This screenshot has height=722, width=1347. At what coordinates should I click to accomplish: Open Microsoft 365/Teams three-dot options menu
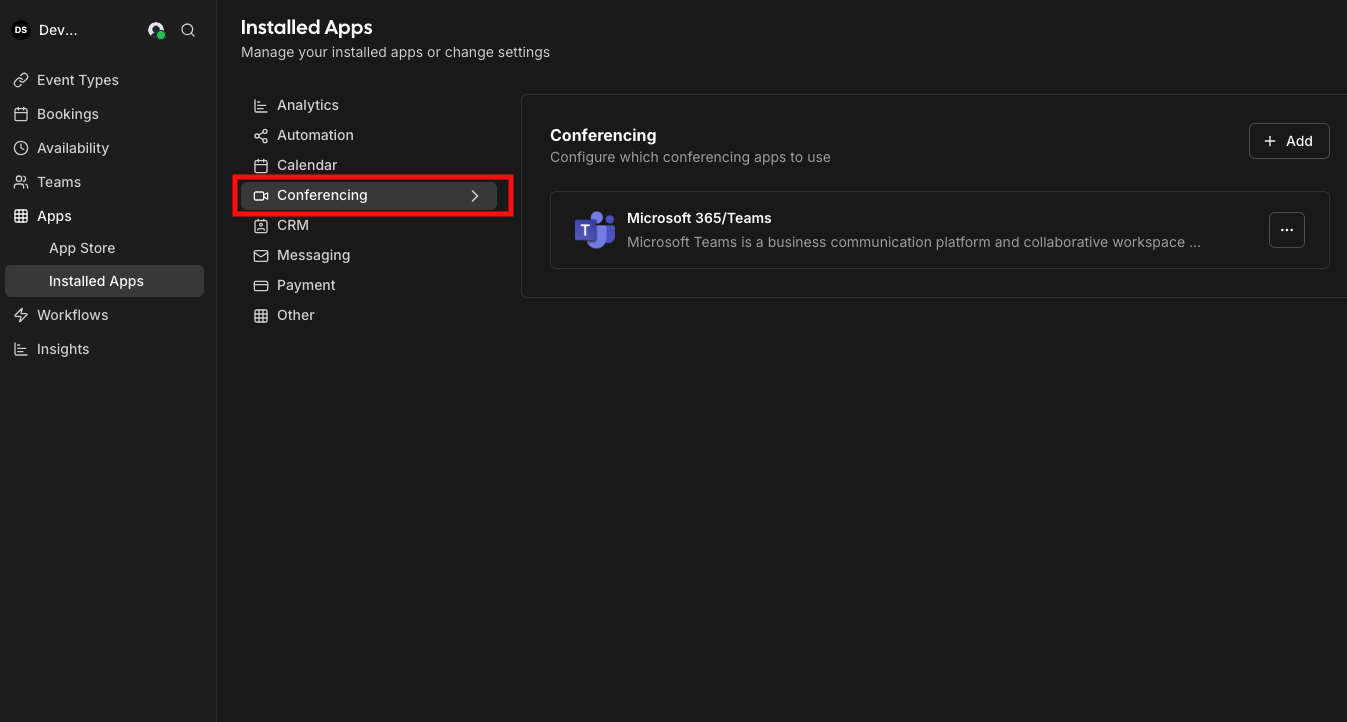[x=1286, y=230]
